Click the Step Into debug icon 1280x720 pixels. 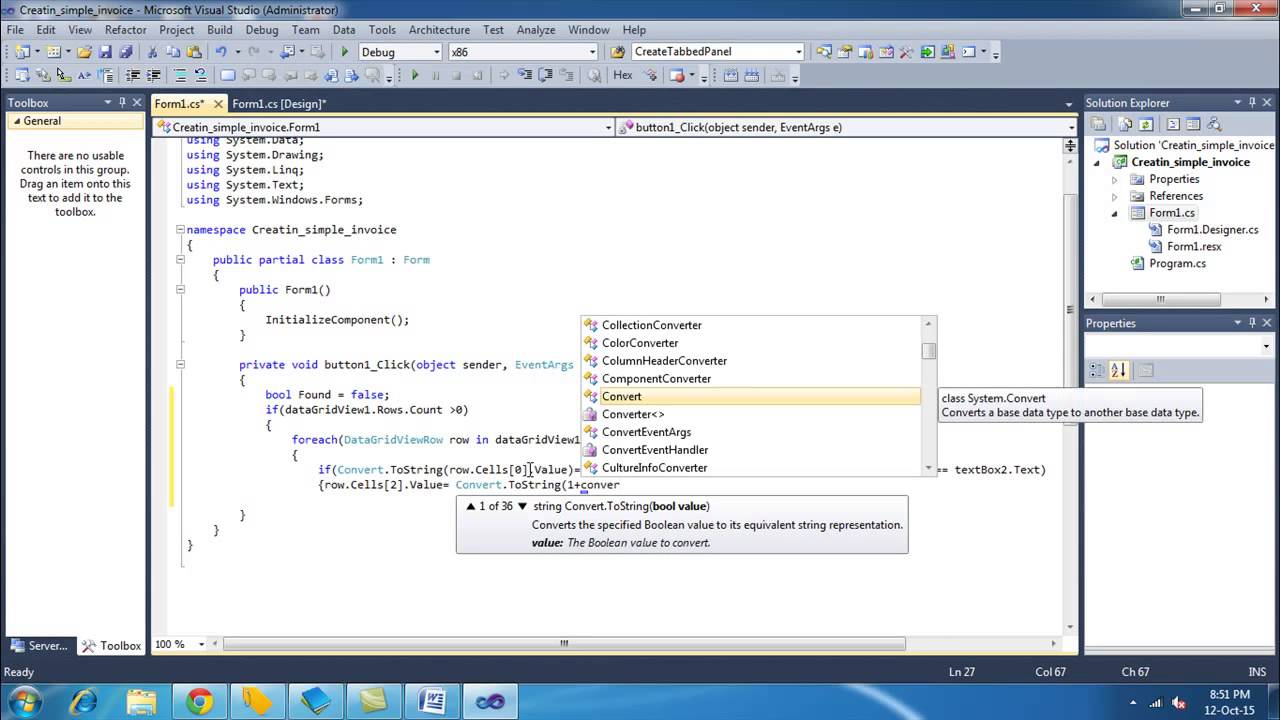(x=524, y=75)
